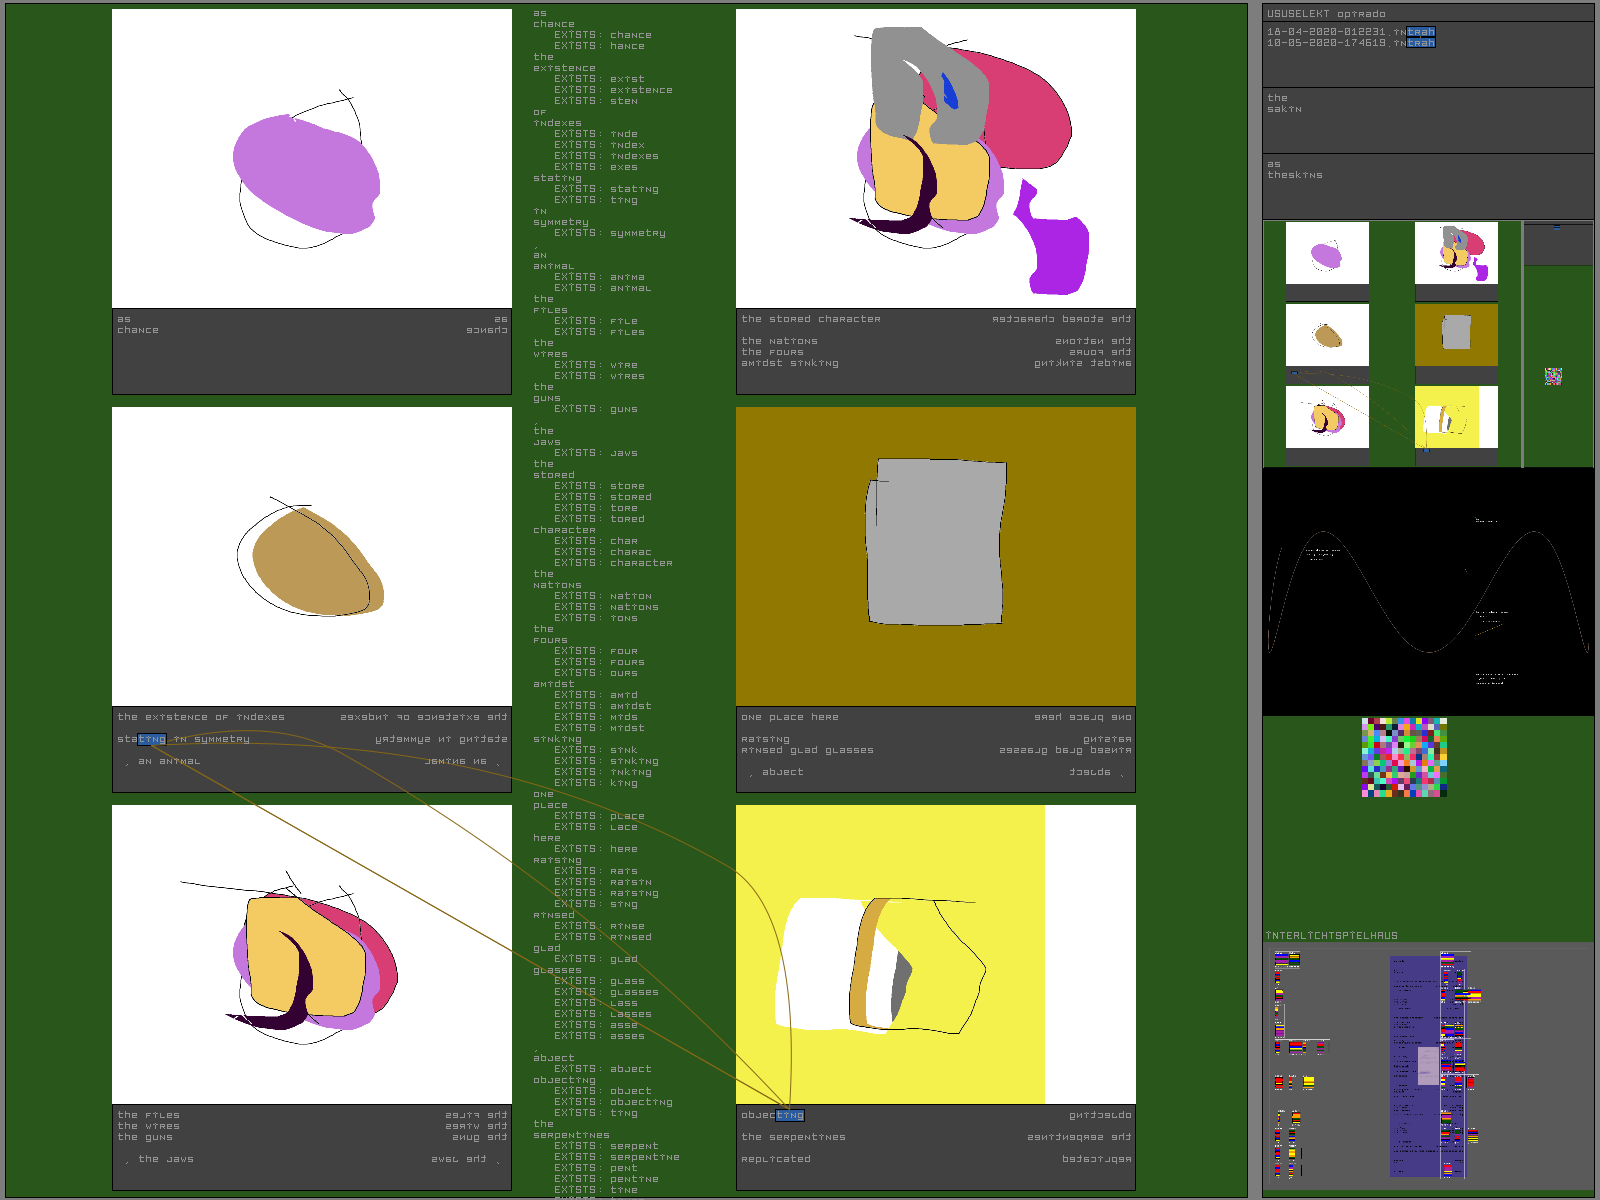Click "the stored character" caption text
This screenshot has height=1200, width=1600.
811,320
